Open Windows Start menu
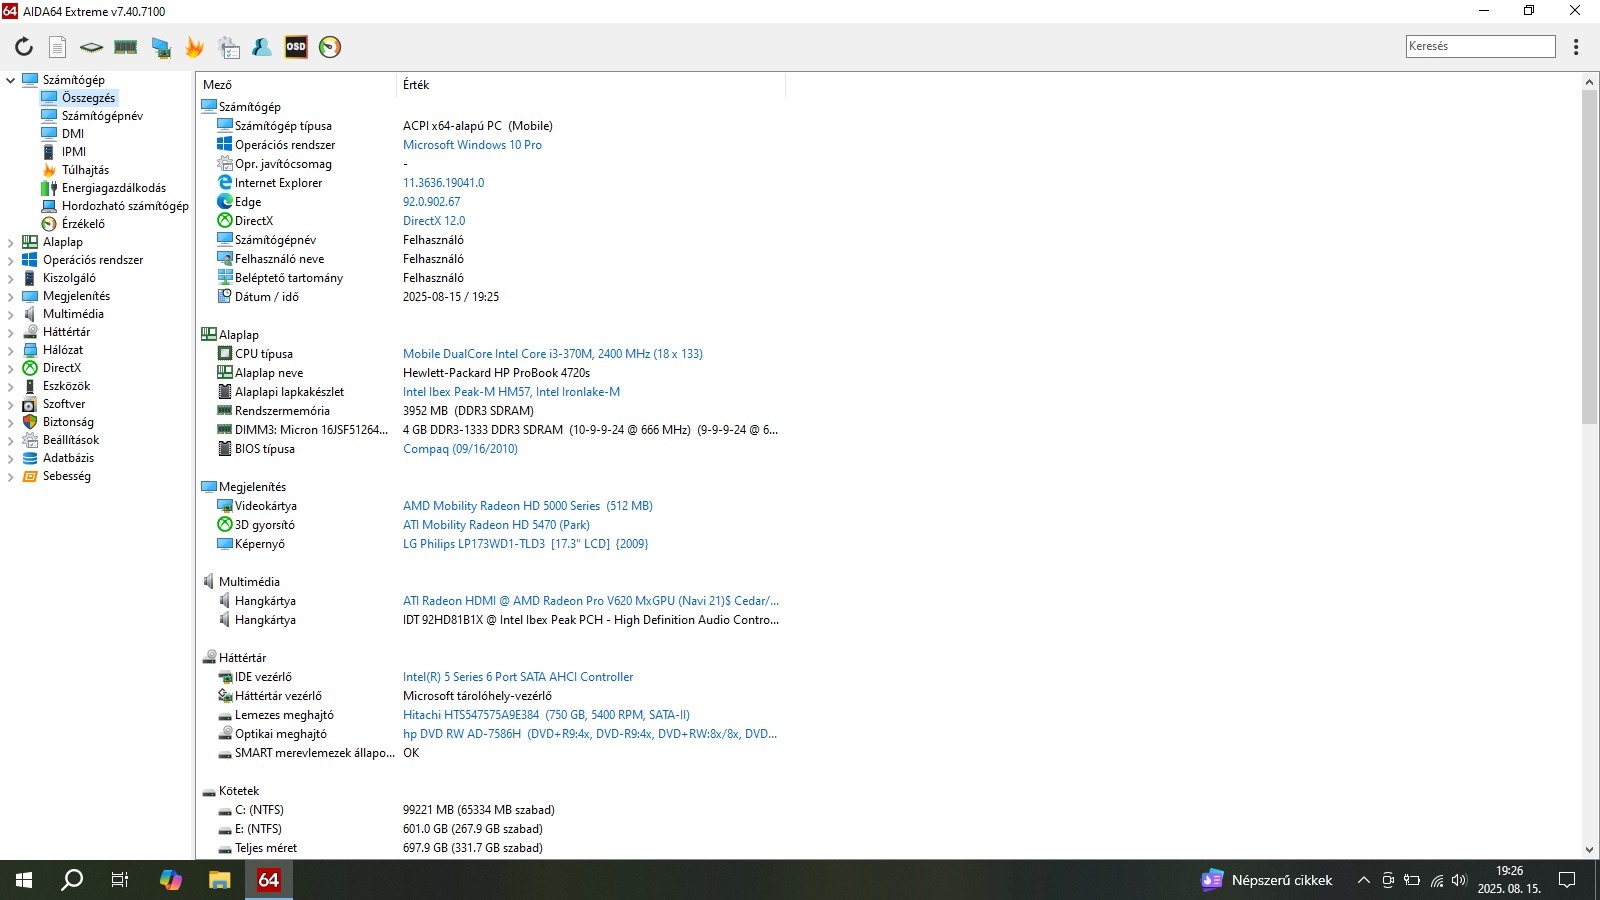 24,880
